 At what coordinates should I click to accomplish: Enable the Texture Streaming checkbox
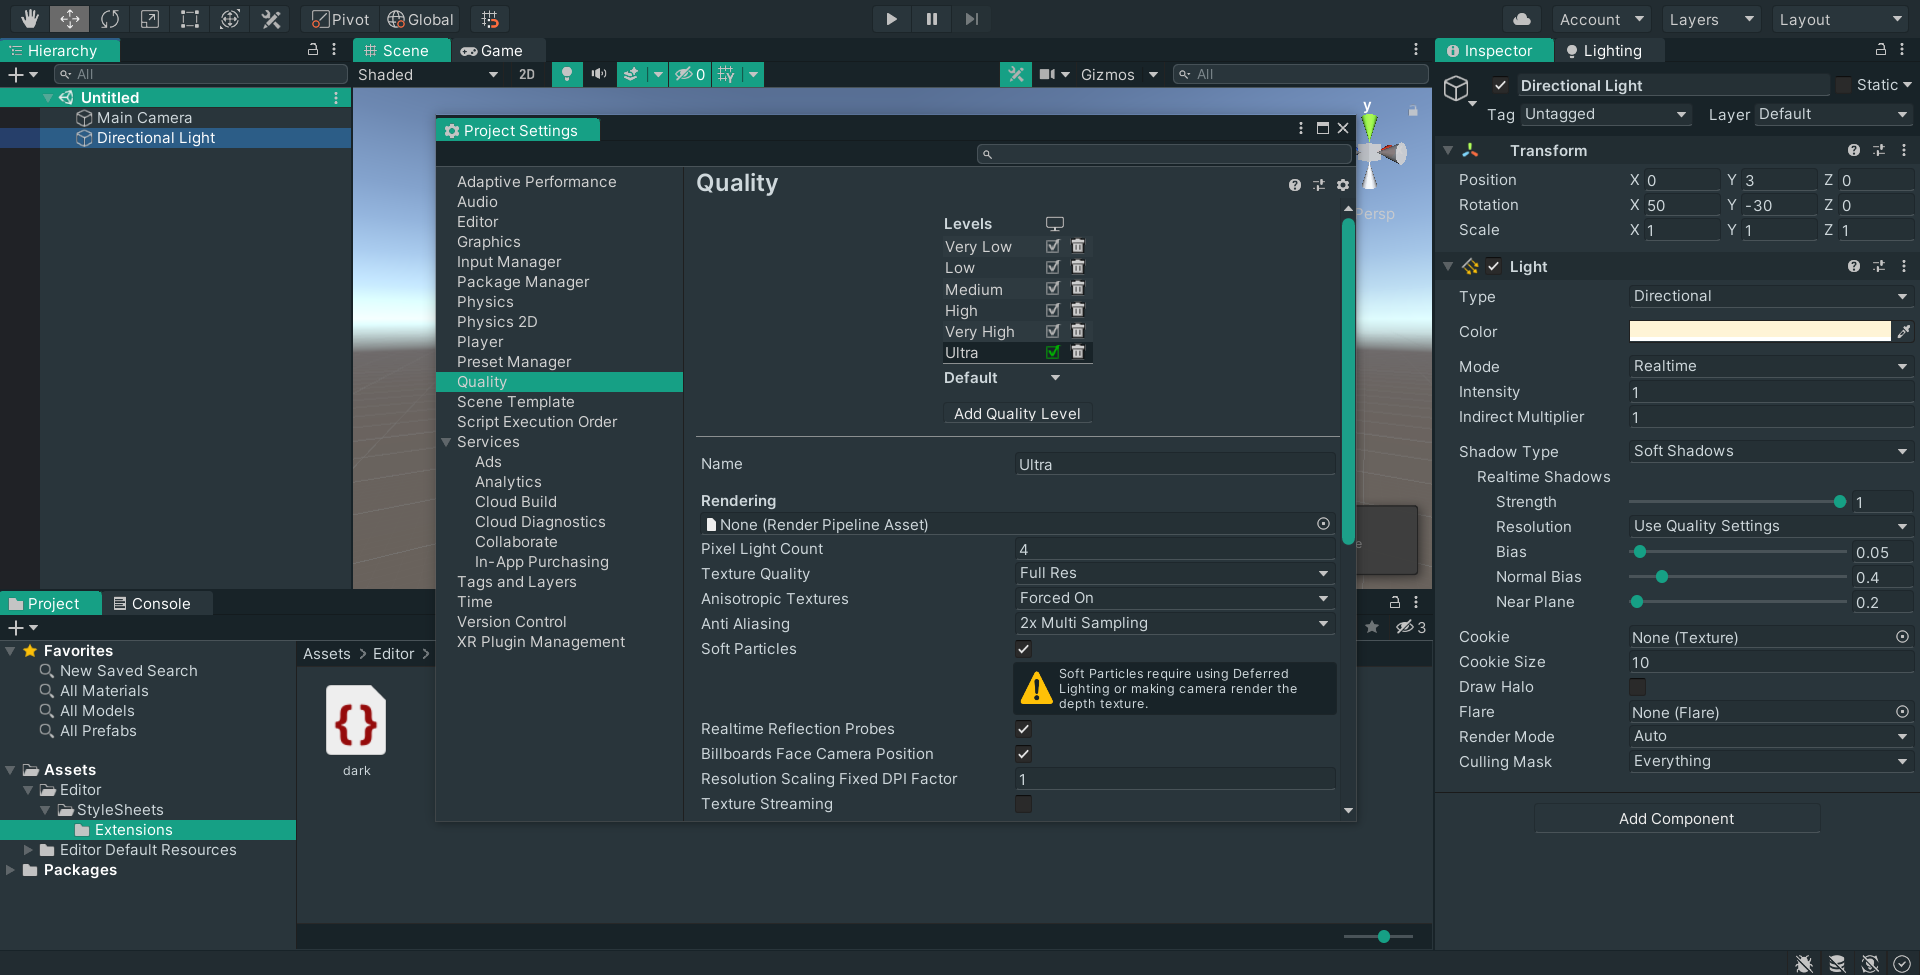(x=1023, y=803)
